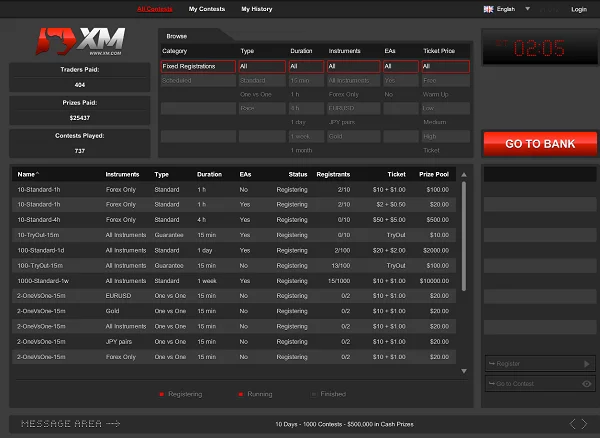600x438 pixels.
Task: Select 2-OneVsOne-15m JPY pairs contest
Action: tap(234, 342)
